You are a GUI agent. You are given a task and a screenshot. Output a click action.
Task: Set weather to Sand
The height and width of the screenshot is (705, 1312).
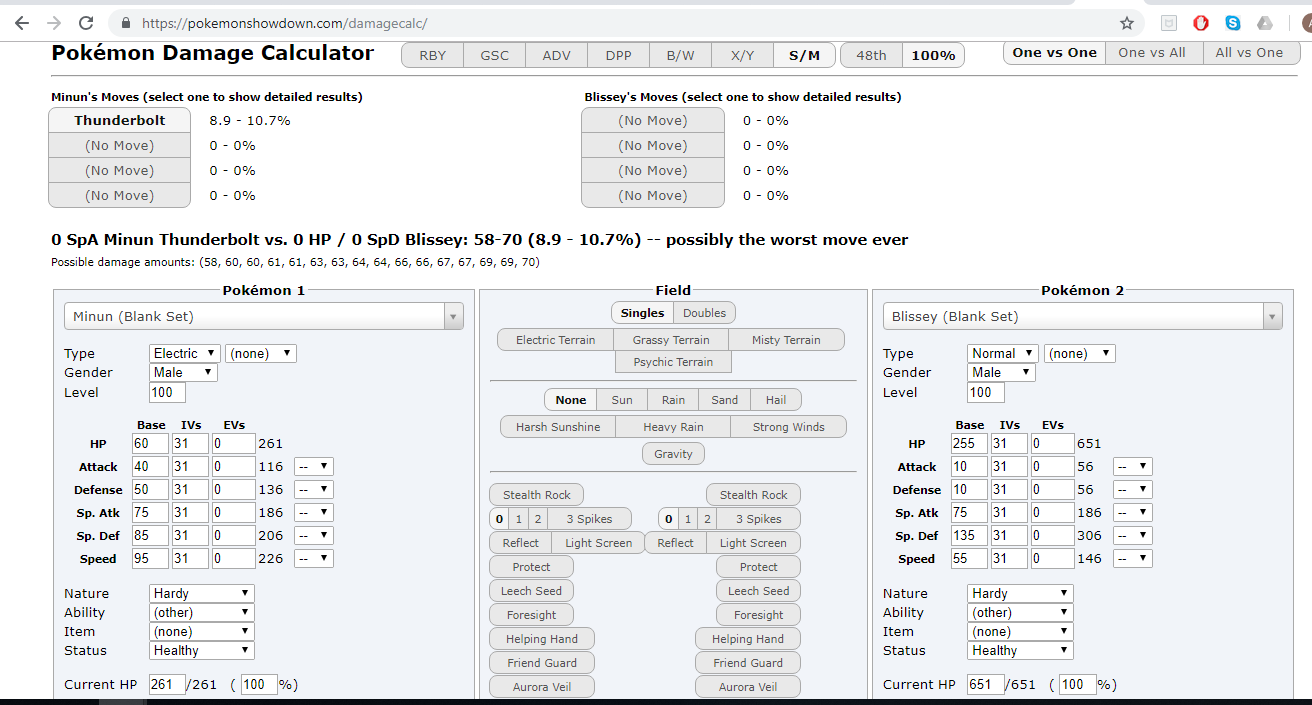725,400
